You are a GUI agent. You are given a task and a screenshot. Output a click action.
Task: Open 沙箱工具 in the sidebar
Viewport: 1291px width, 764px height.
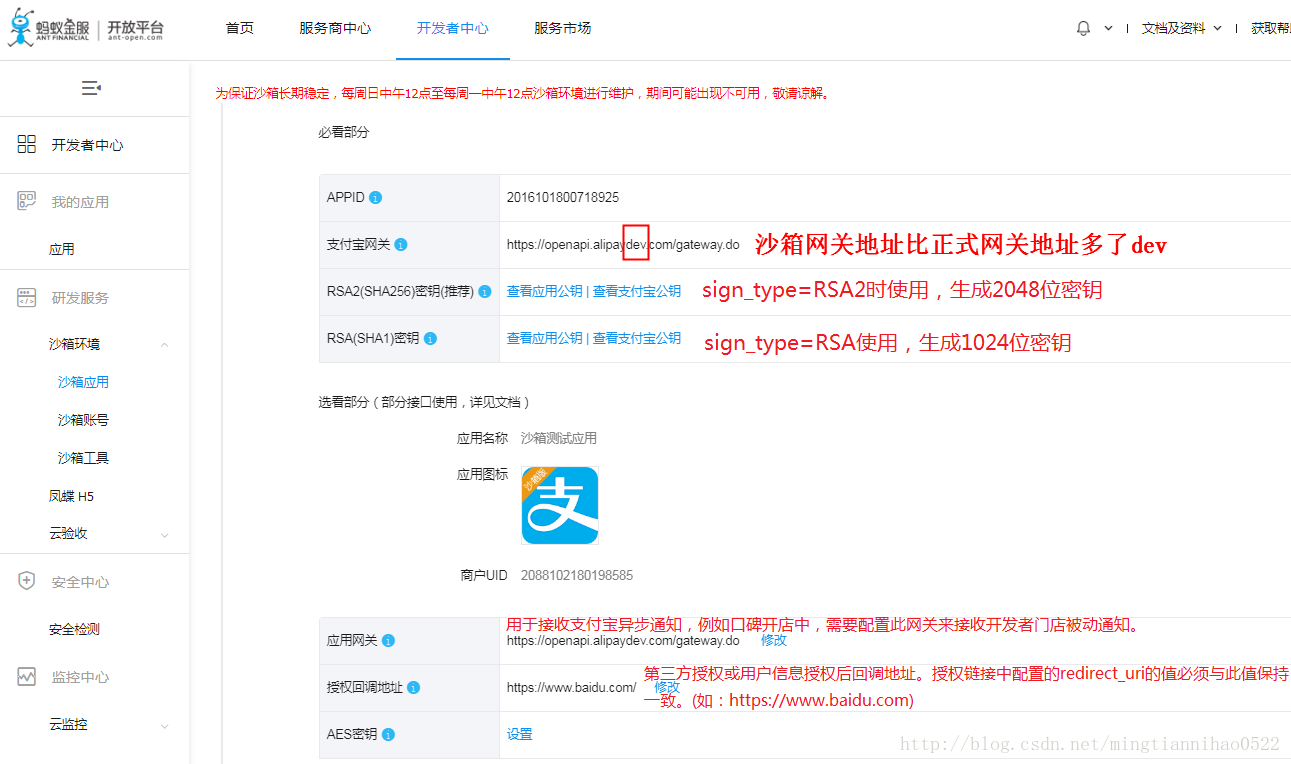pos(83,458)
